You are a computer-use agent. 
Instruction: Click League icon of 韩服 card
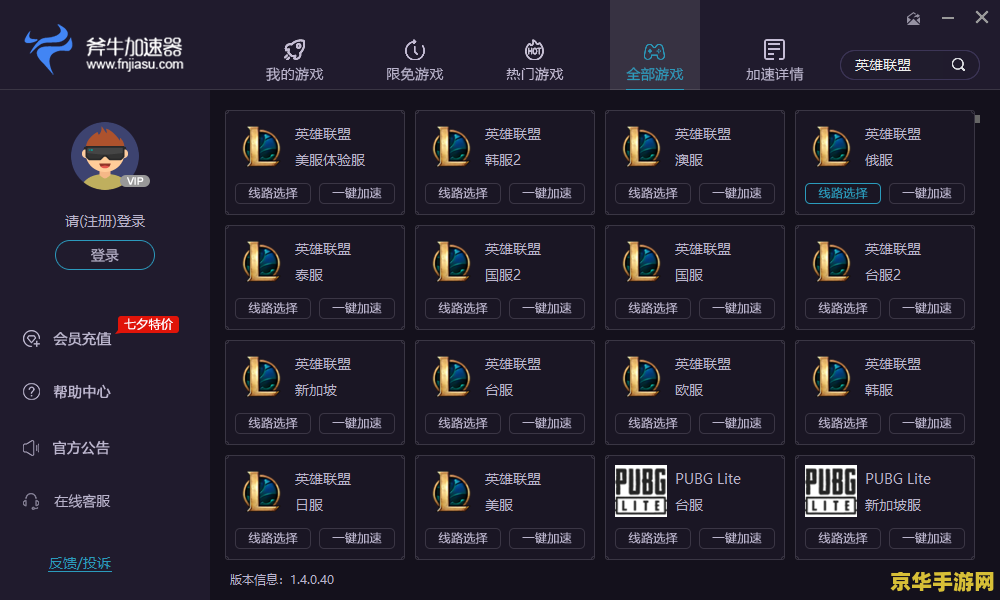click(x=832, y=376)
